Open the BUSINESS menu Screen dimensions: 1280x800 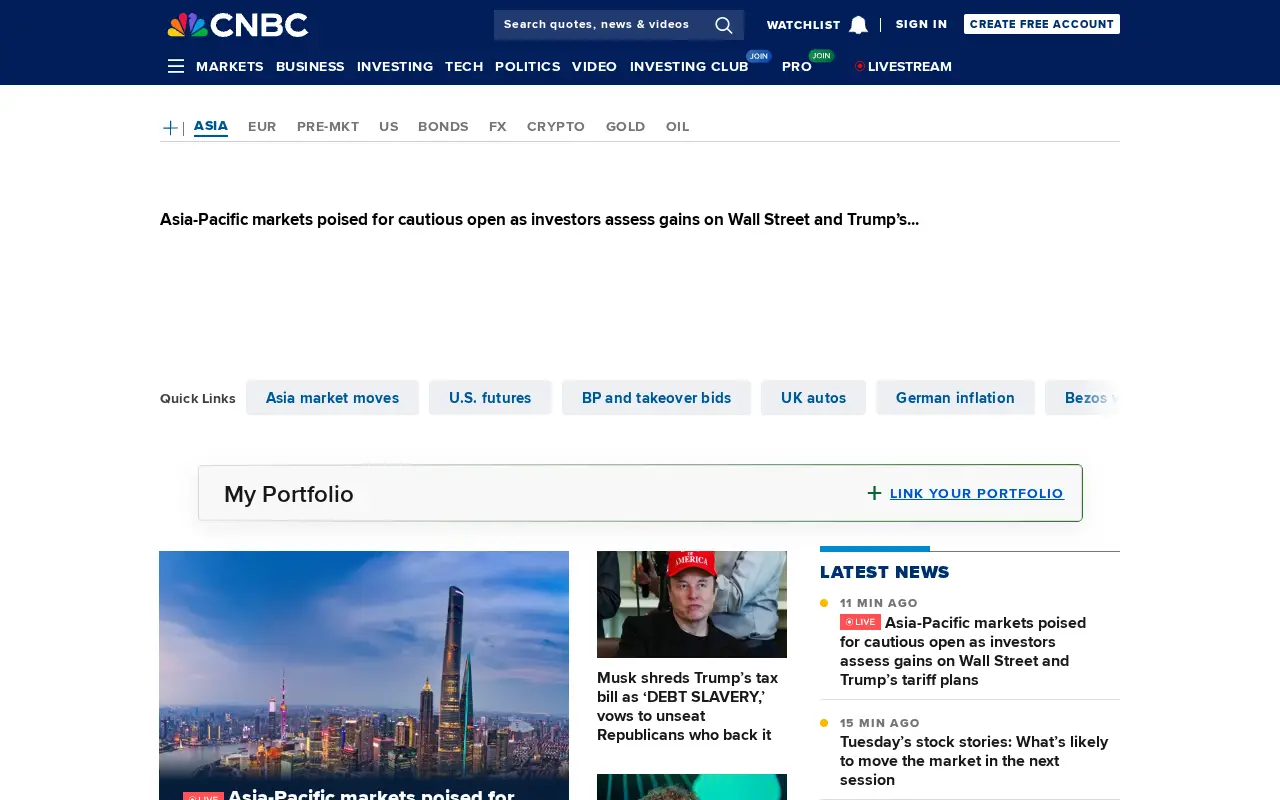tap(310, 66)
